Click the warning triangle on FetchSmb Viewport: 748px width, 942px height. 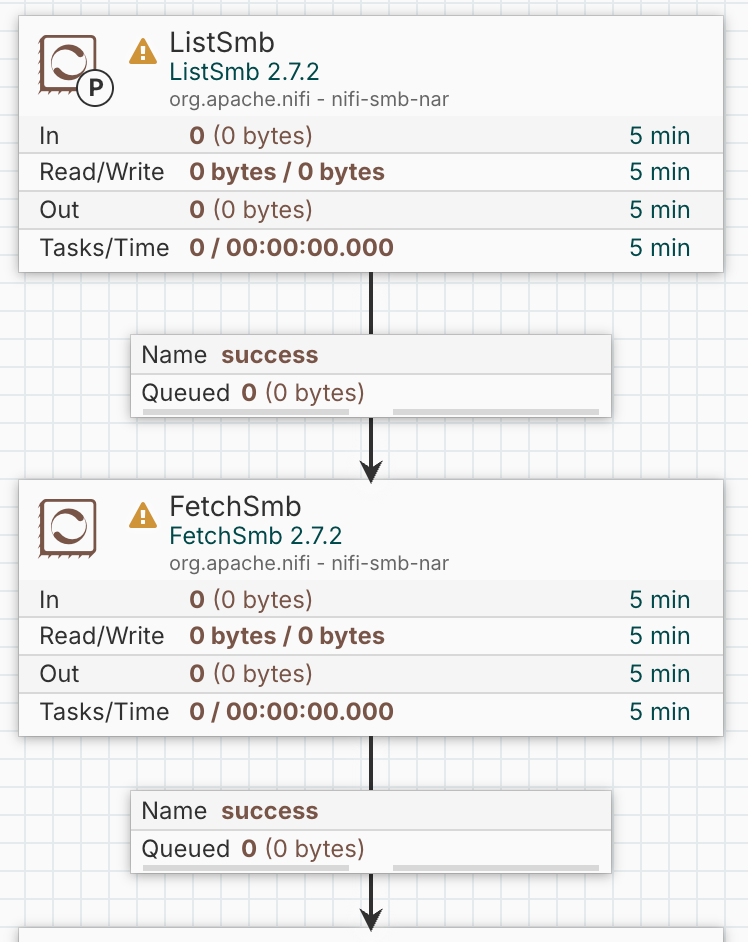[143, 515]
